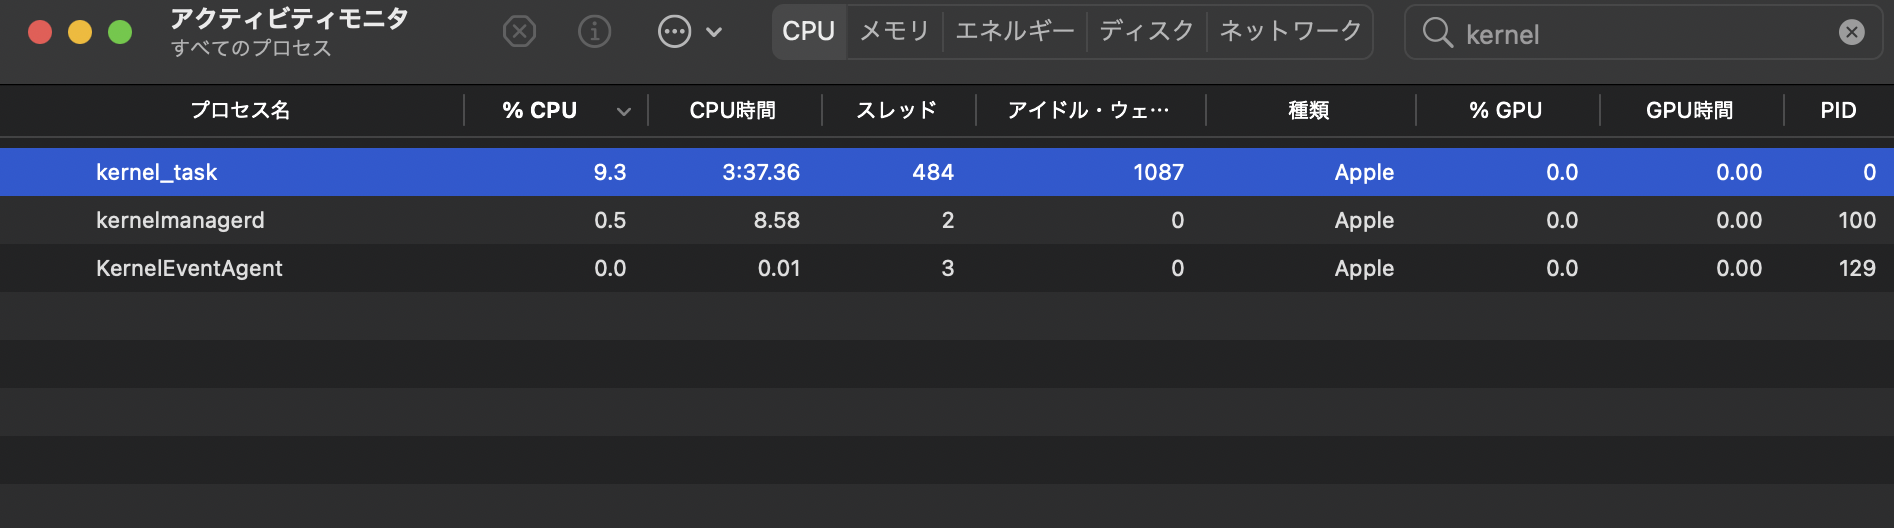This screenshot has width=1894, height=528.
Task: Sort by スレッド column header
Action: [x=896, y=110]
